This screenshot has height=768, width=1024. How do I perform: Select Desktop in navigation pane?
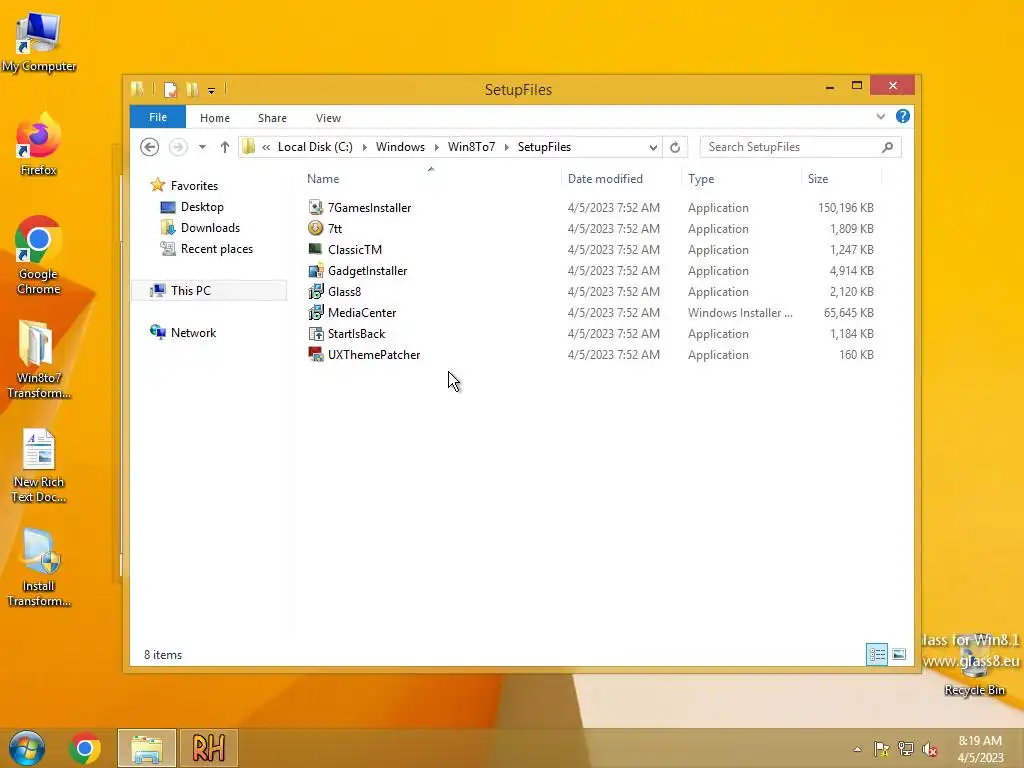click(x=202, y=207)
